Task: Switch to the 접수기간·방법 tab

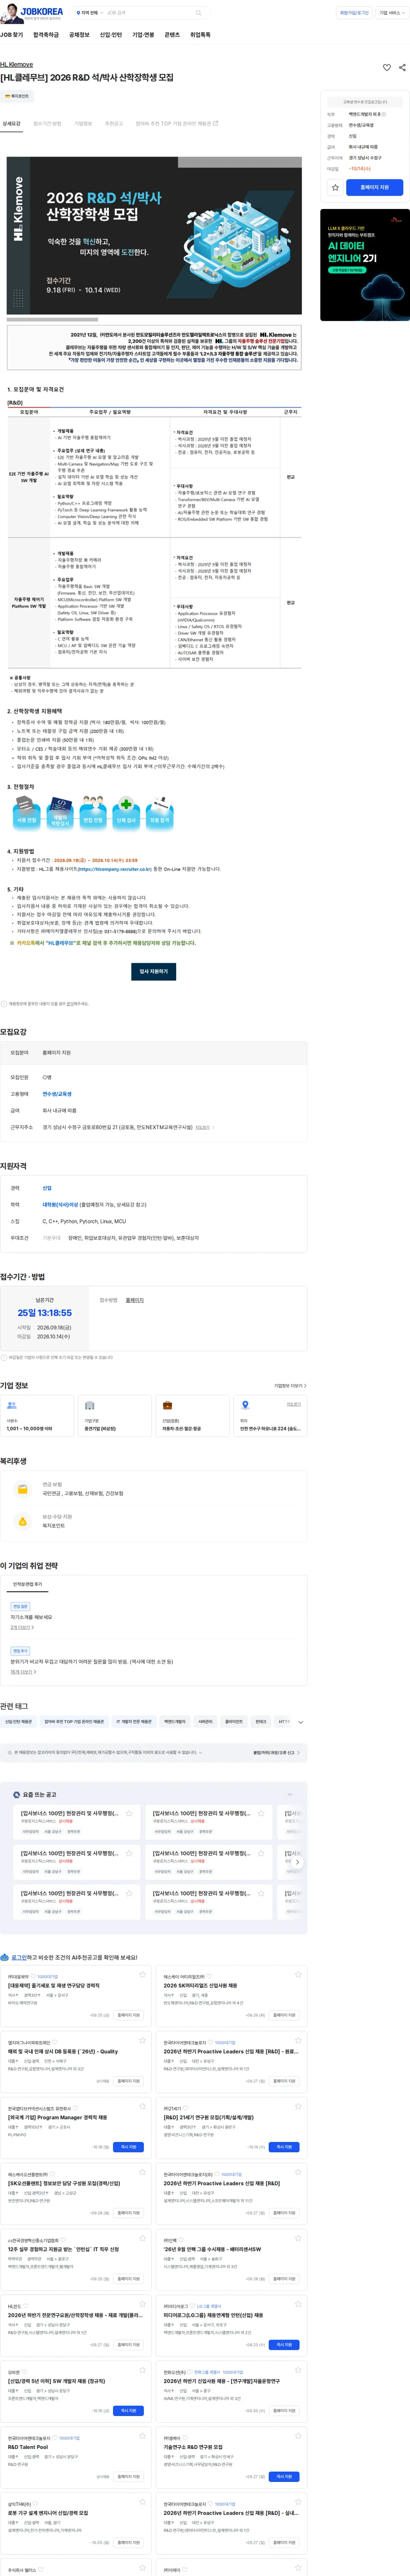Action: [47, 124]
